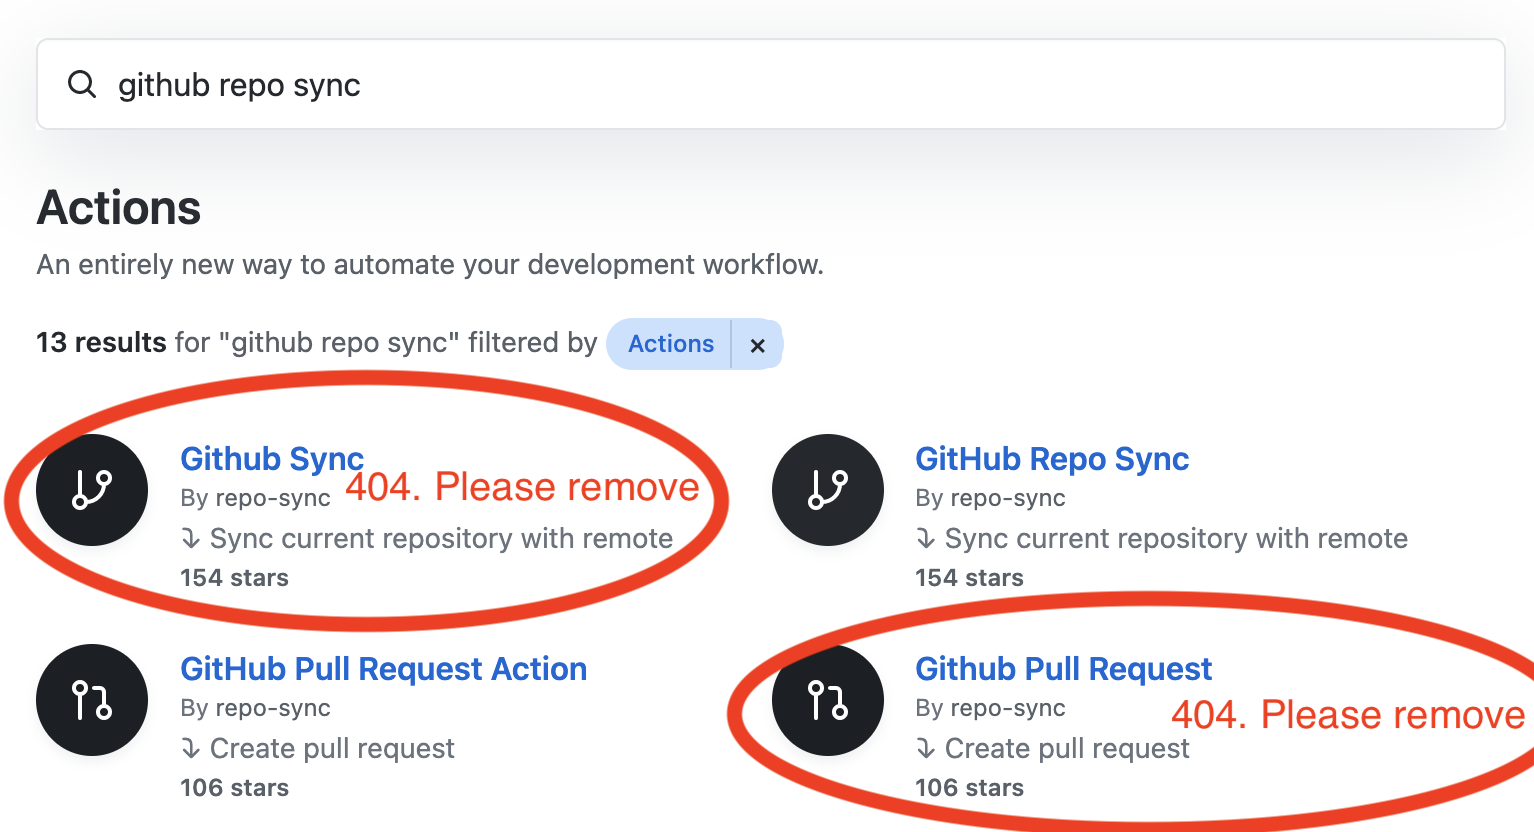Open the Github Sync action link
Viewport: 1534px width, 832px height.
coord(272,459)
